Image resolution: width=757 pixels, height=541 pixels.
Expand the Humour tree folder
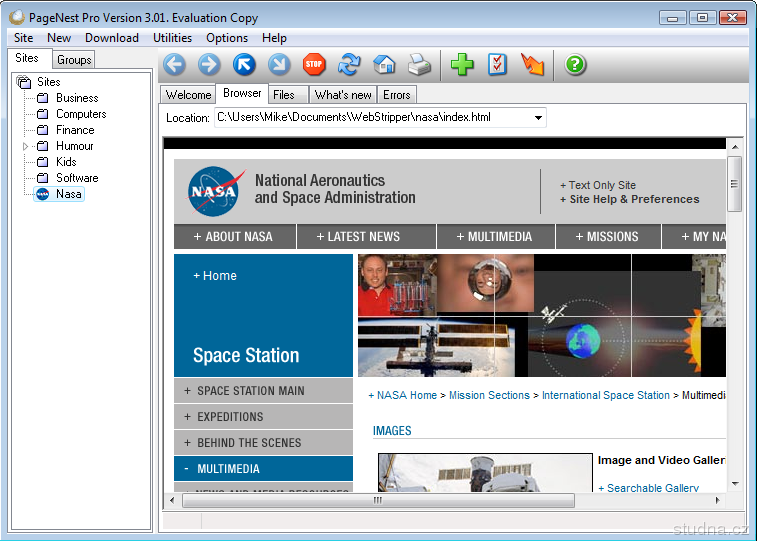click(x=26, y=146)
